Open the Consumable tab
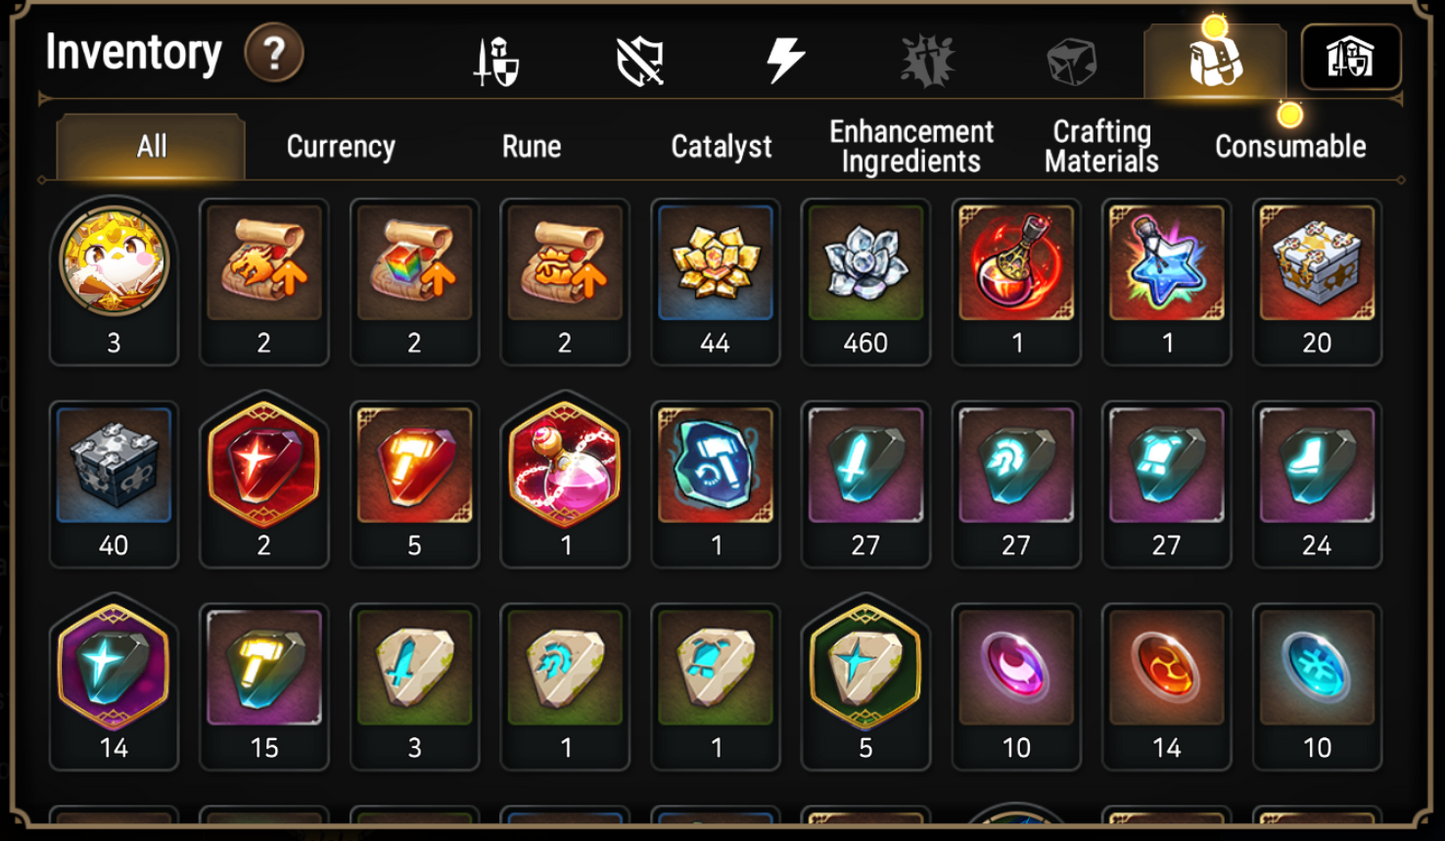Screen dimensions: 1445x841 1290,147
